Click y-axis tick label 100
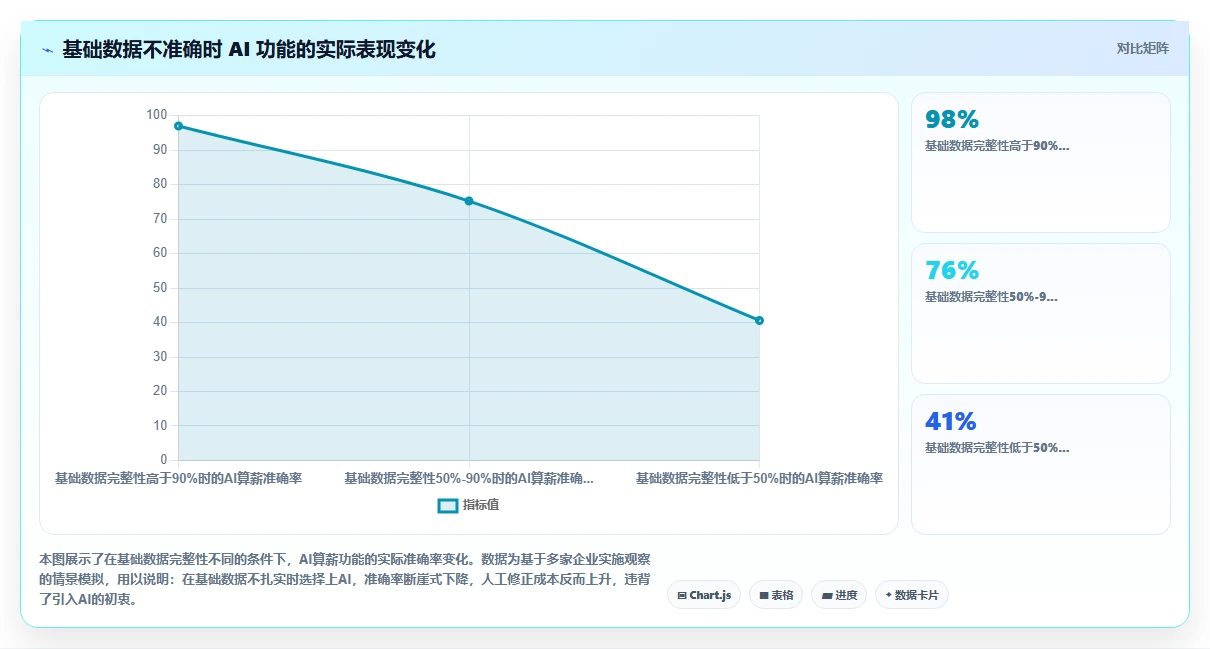This screenshot has width=1210, height=649. [x=157, y=115]
